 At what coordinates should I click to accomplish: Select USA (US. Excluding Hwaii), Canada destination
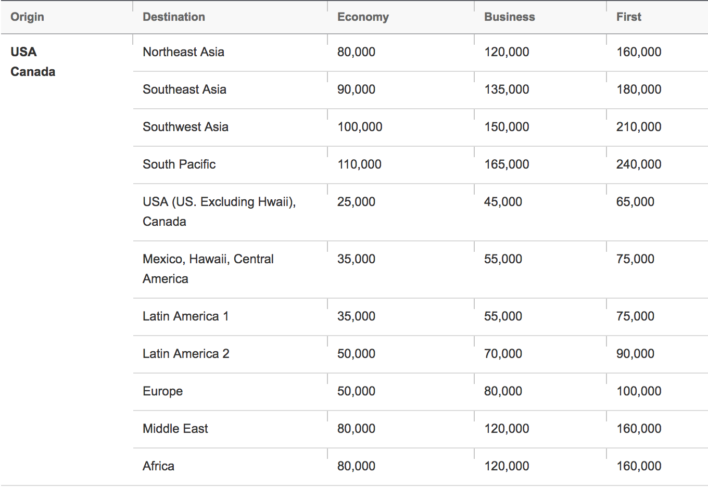point(219,212)
